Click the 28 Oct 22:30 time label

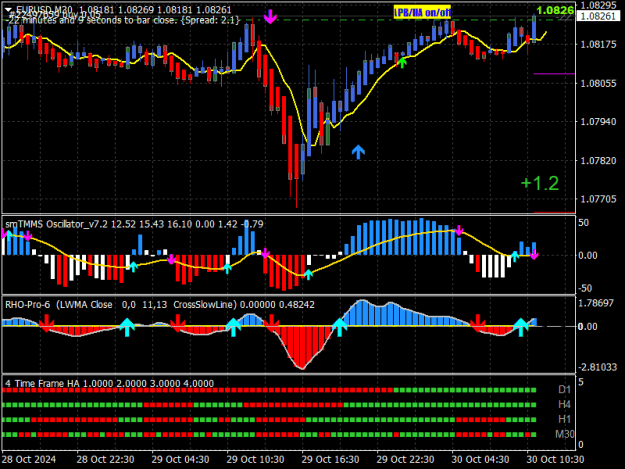(x=105, y=459)
